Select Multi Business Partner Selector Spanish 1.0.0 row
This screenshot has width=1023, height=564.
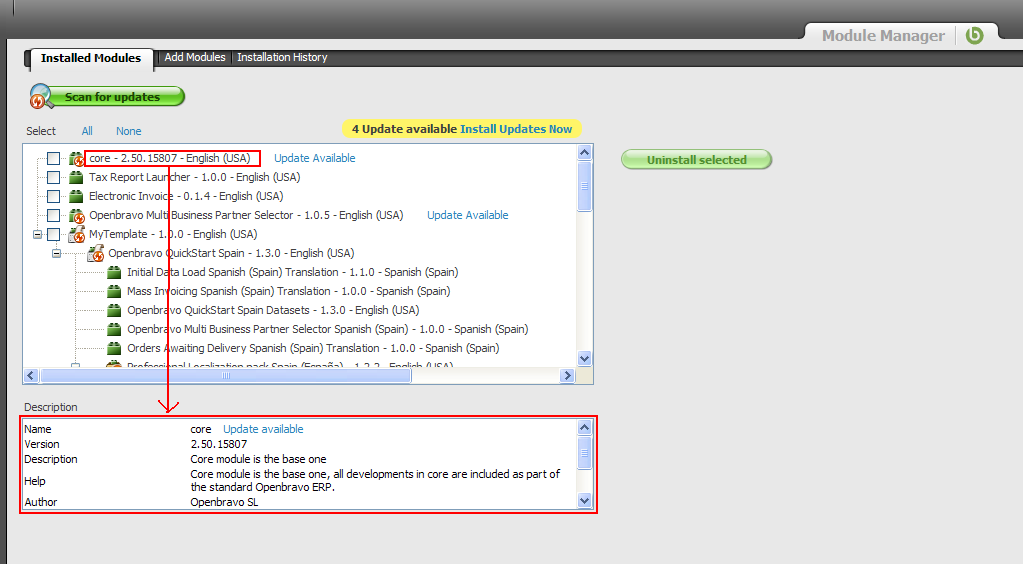[x=328, y=328]
